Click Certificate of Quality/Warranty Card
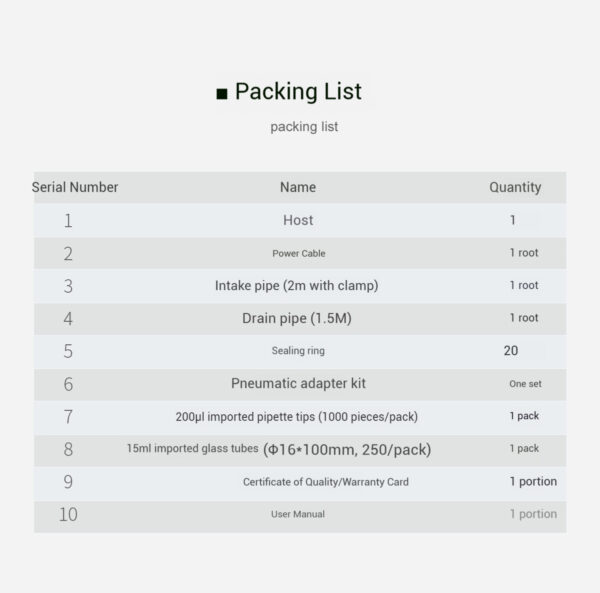 [325, 482]
